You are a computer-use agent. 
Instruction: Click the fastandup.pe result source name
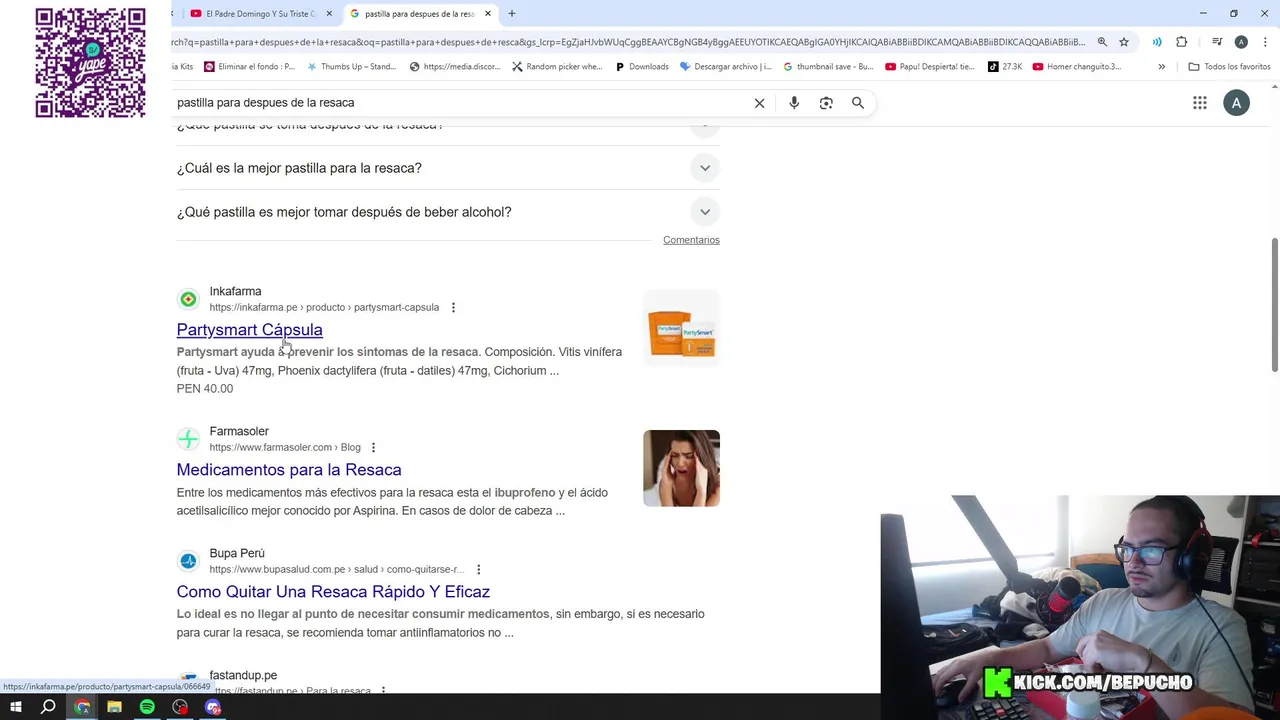pos(243,676)
